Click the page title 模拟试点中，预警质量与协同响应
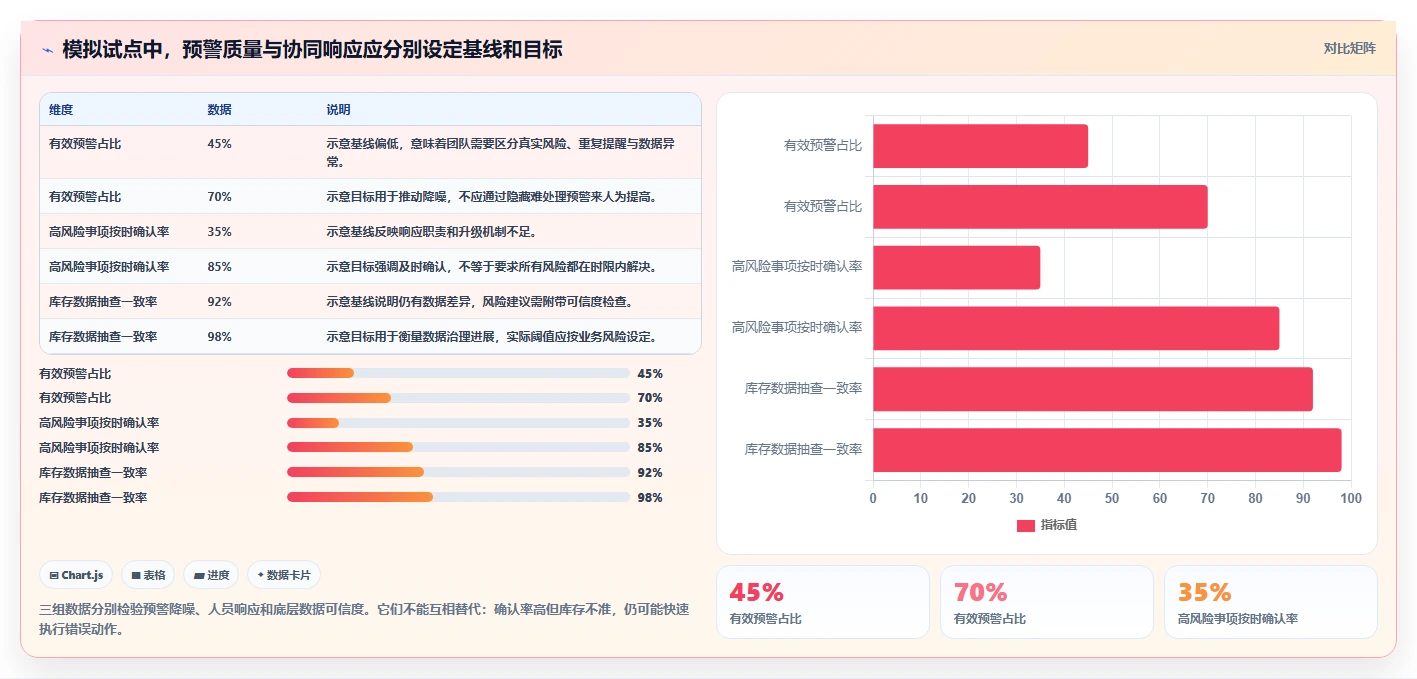Image resolution: width=1417 pixels, height=679 pixels. click(312, 49)
